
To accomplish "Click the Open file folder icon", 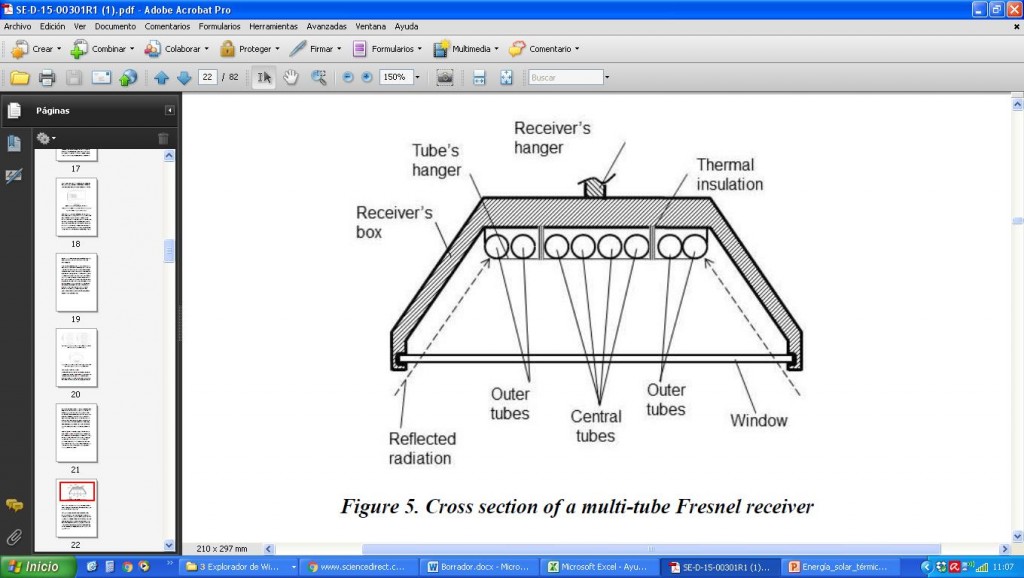I will [19, 78].
